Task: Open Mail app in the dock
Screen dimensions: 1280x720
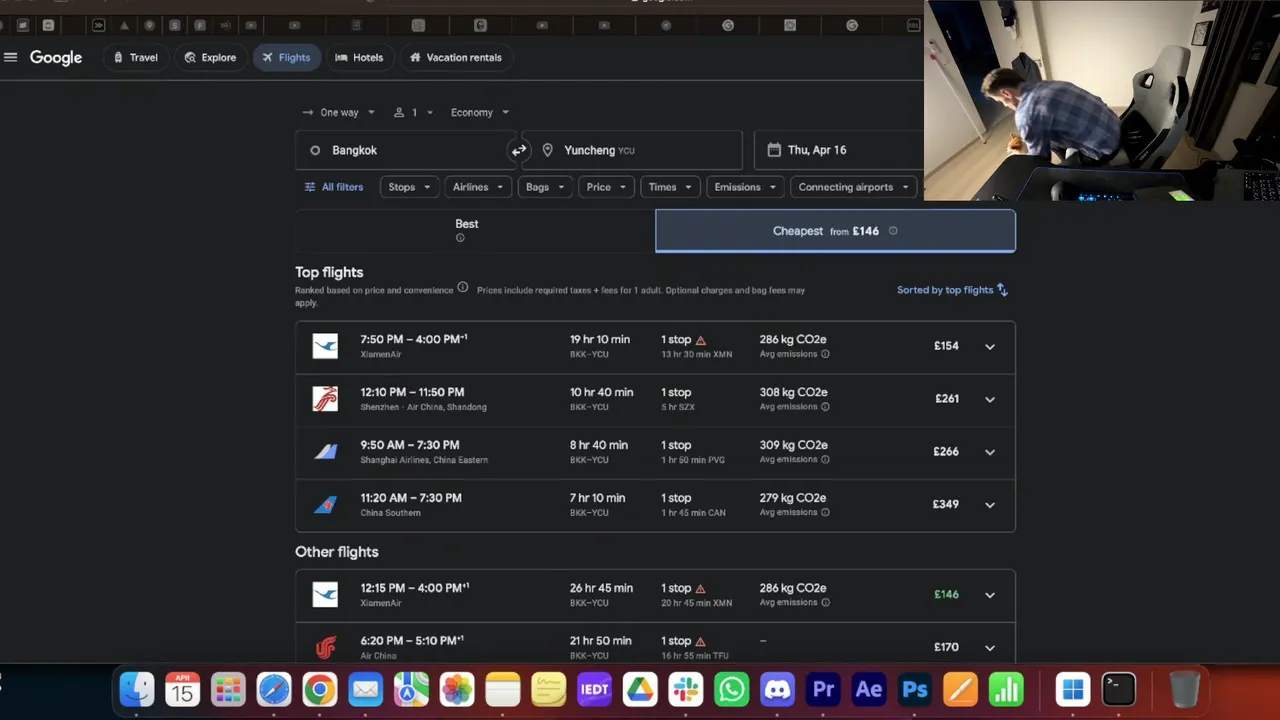Action: (x=365, y=689)
